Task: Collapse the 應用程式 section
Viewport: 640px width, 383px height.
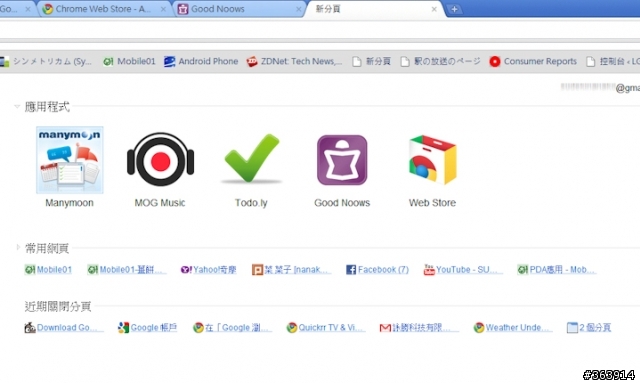Action: [x=17, y=107]
